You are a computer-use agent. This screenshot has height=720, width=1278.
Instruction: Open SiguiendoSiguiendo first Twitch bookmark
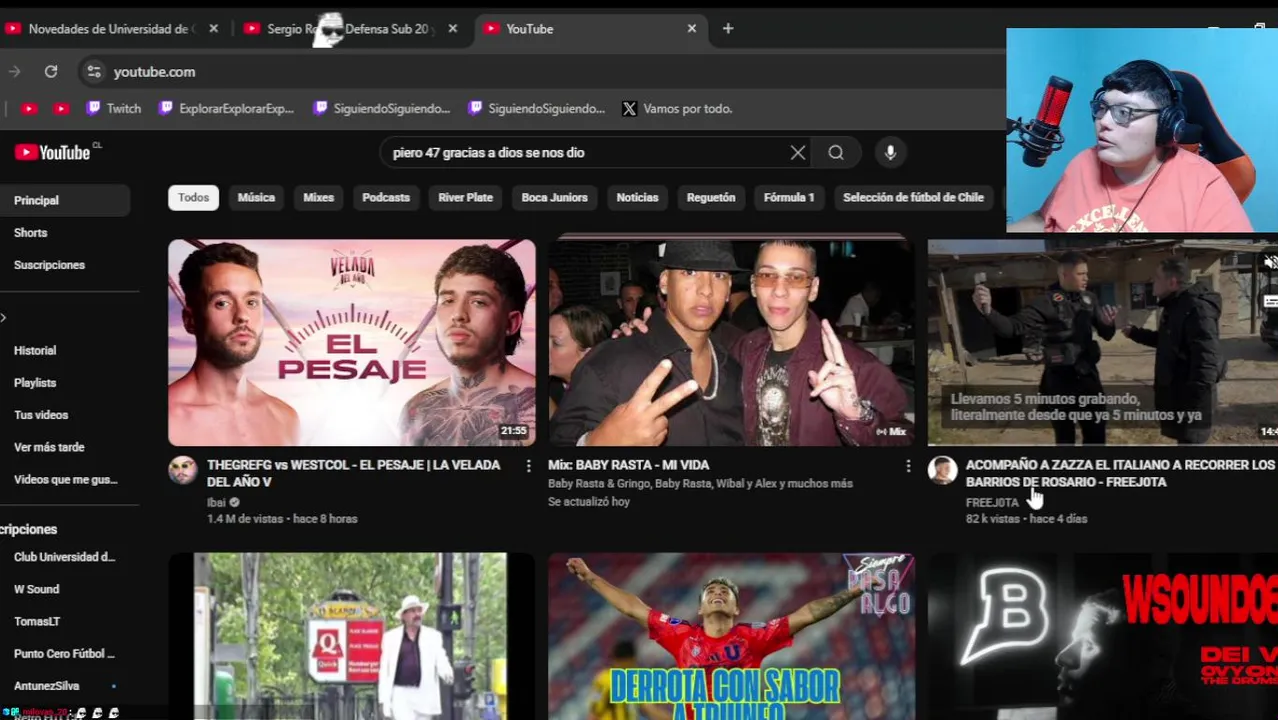(x=381, y=109)
